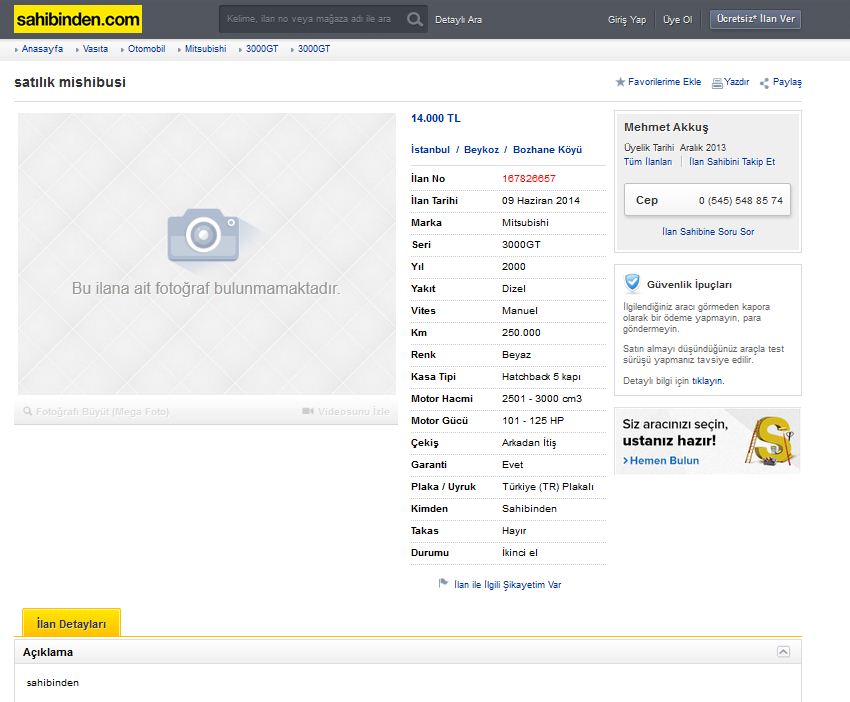
Task: Open İlan ile İlgili Şikayetim Var
Action: pyautogui.click(x=507, y=584)
